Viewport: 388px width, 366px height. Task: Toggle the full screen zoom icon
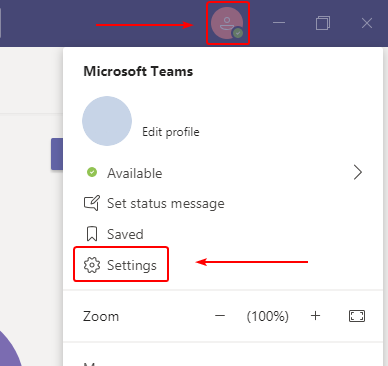coord(357,316)
